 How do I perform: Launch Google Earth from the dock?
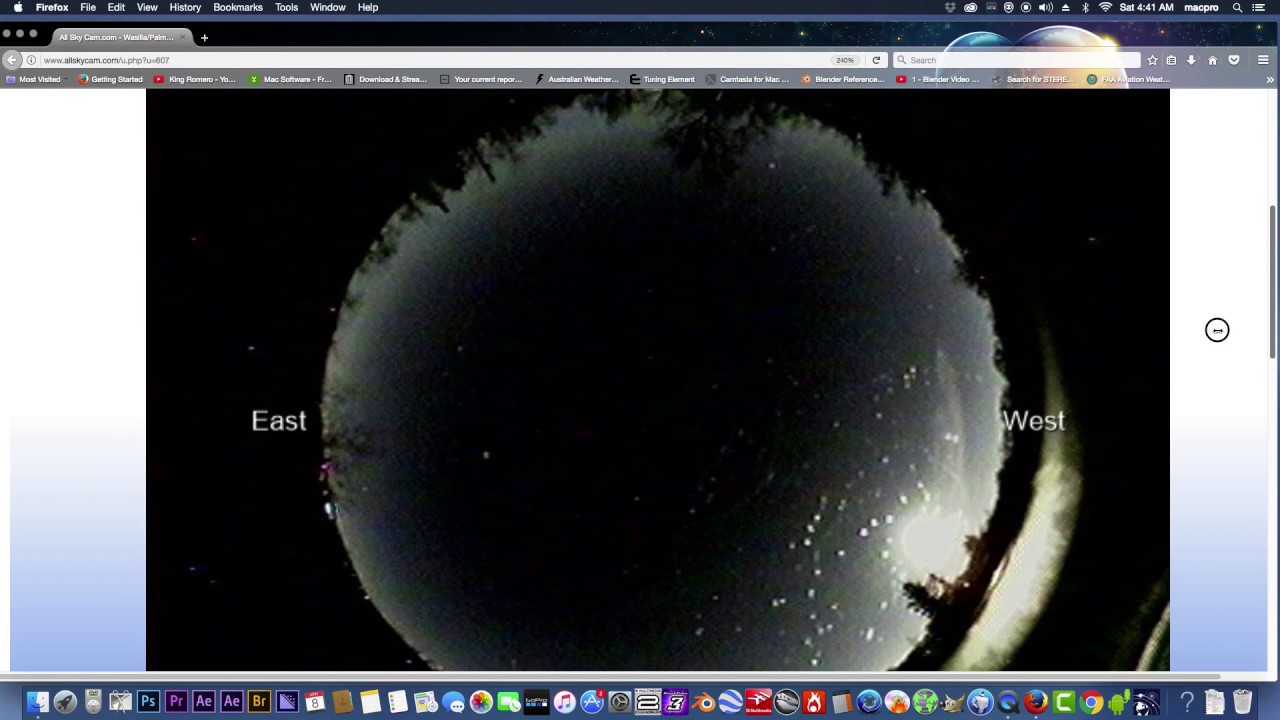(x=731, y=702)
